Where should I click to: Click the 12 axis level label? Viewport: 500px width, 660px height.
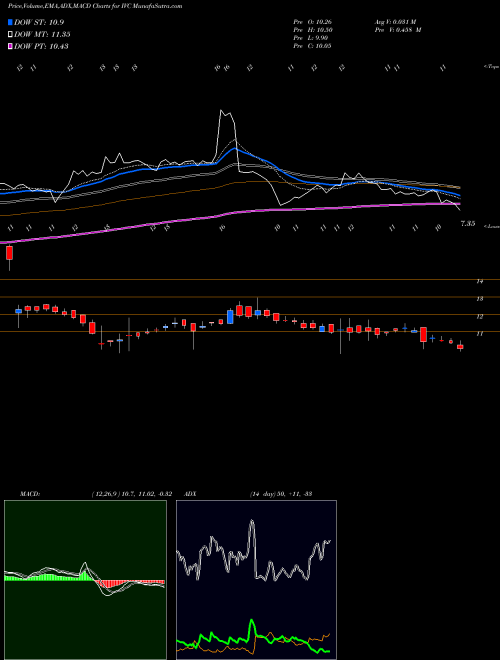pyautogui.click(x=479, y=317)
